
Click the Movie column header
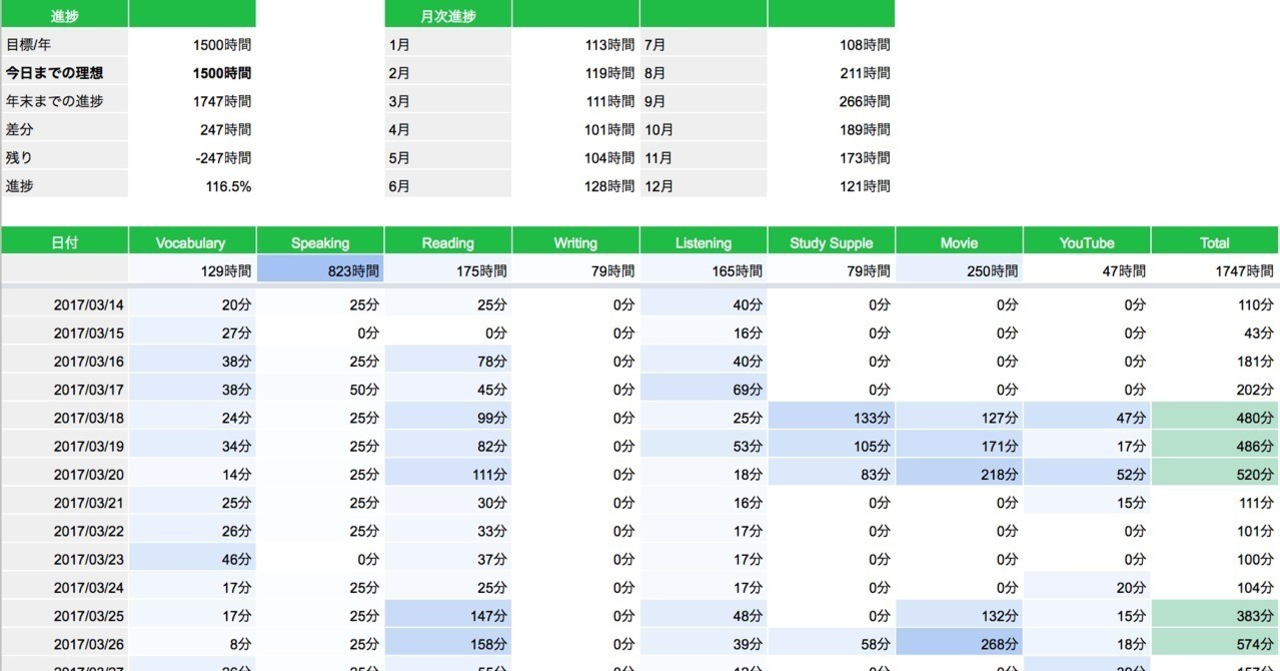tap(959, 242)
